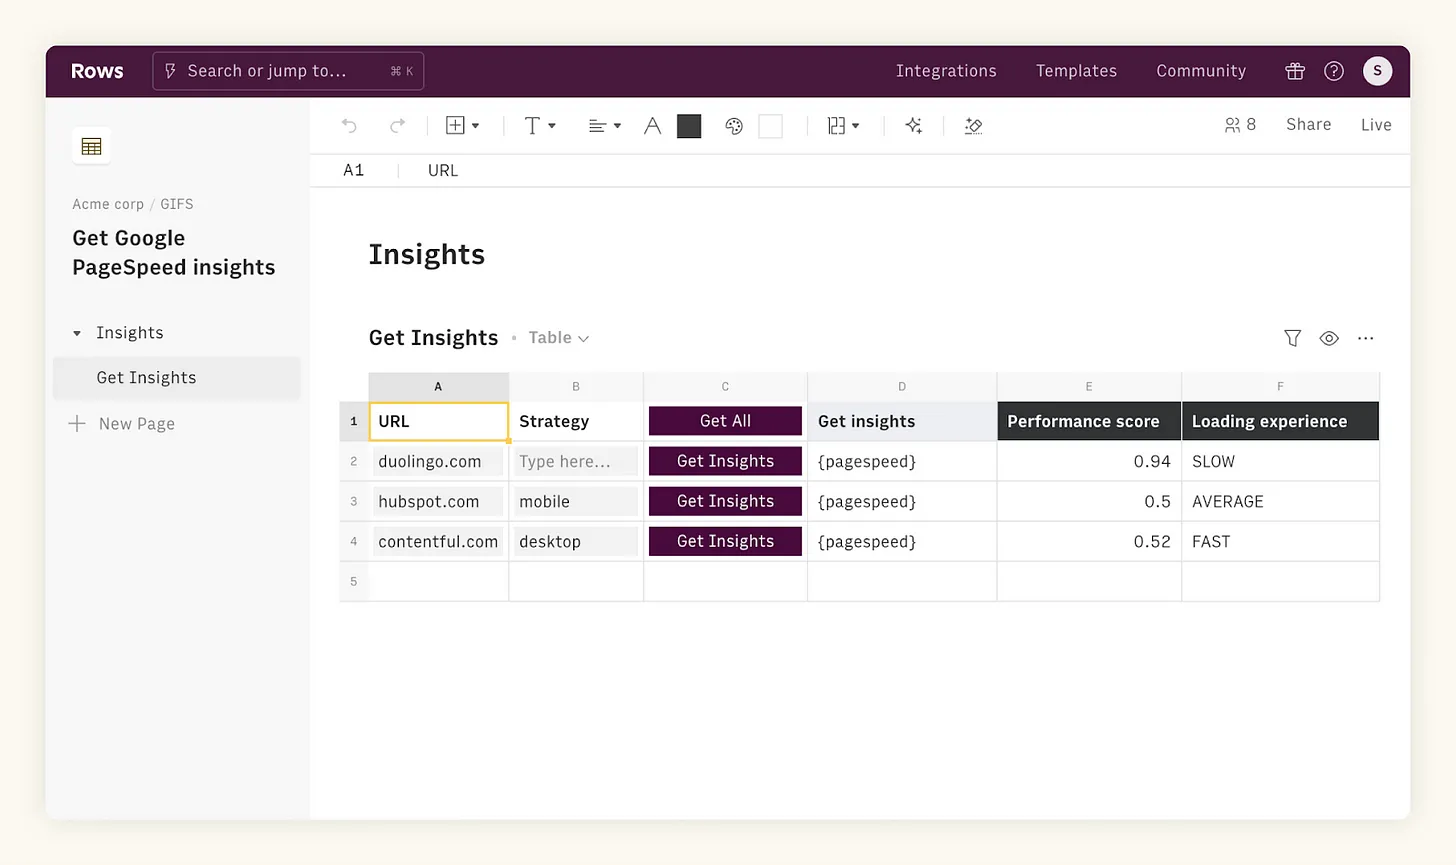Select the dark fill color swatch
Image resolution: width=1456 pixels, height=865 pixels.
tap(689, 125)
